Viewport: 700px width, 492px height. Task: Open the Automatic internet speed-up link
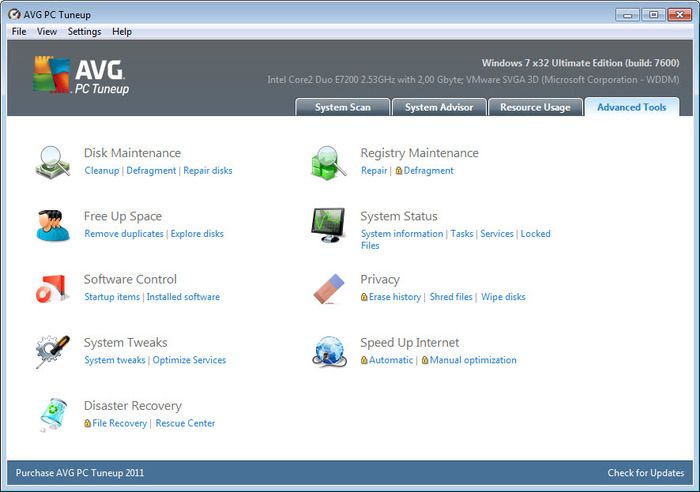[x=391, y=360]
